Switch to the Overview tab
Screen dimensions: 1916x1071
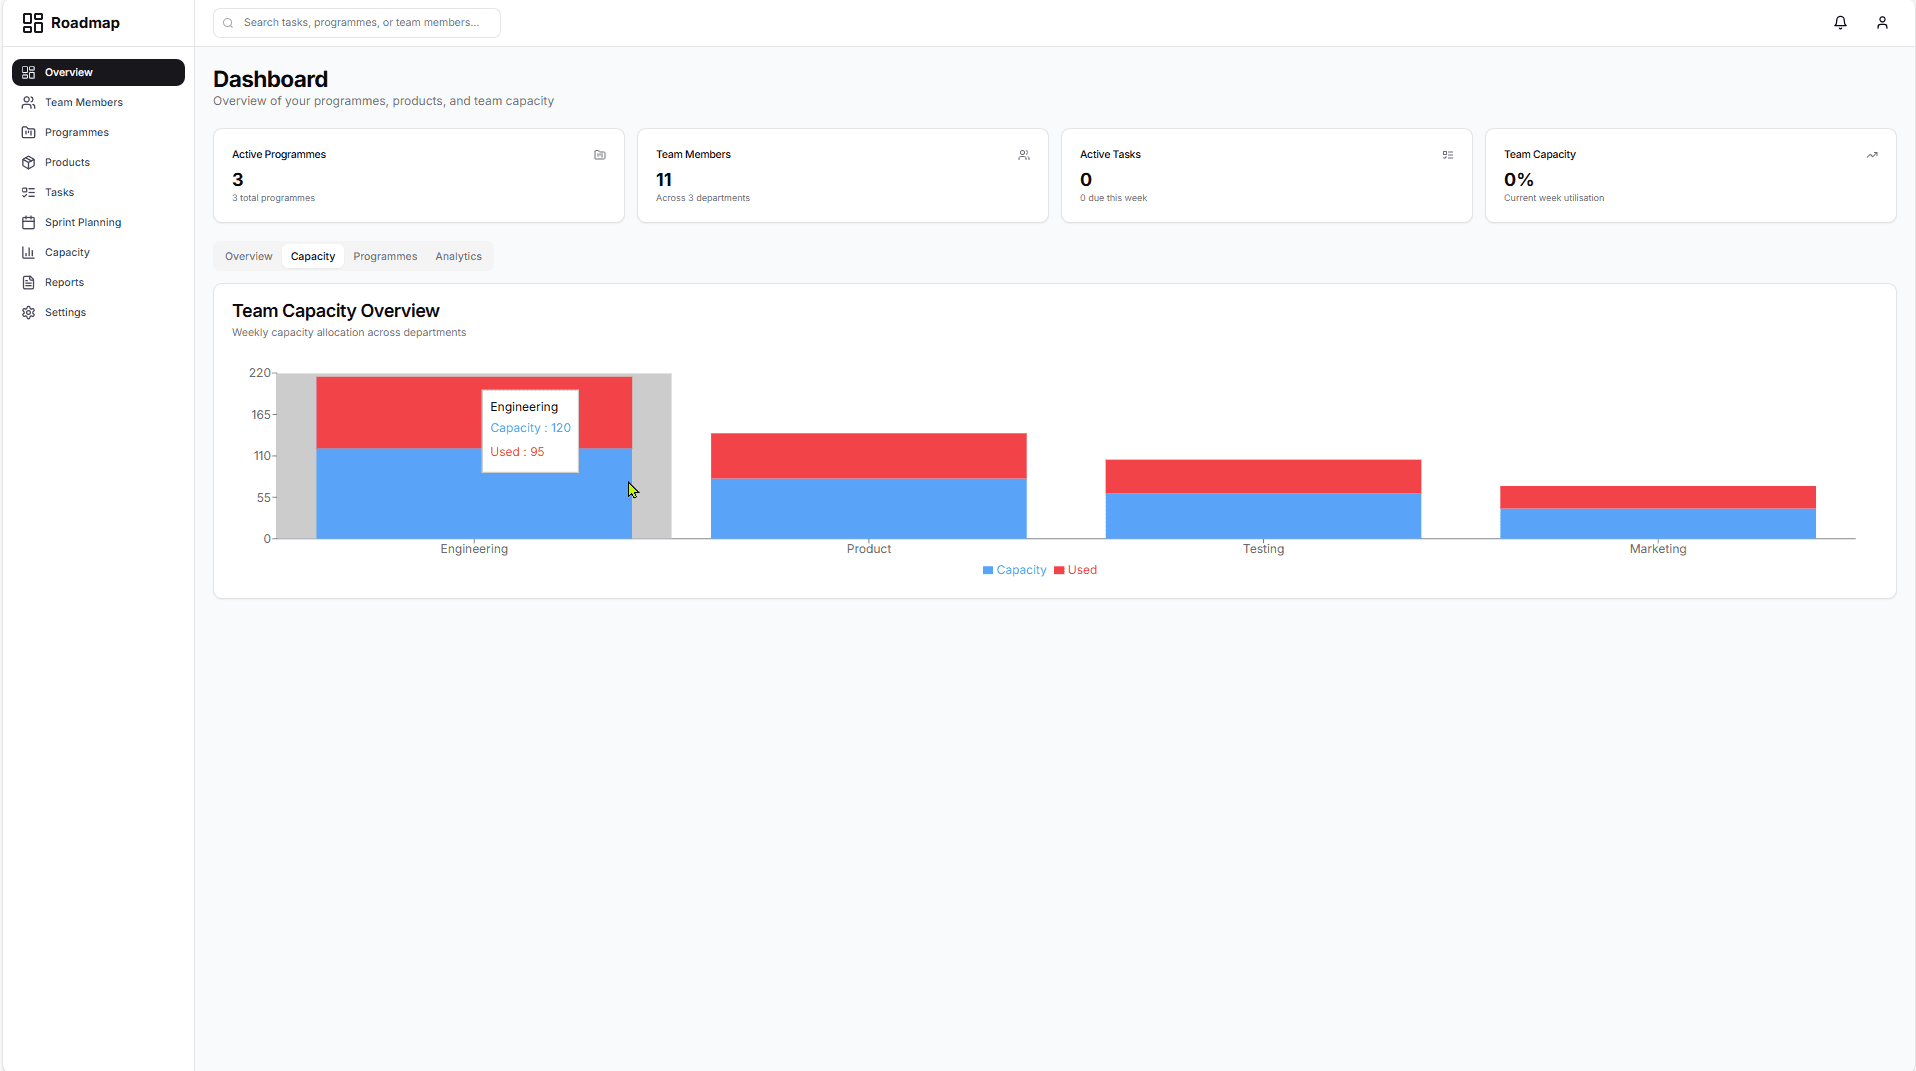click(247, 256)
